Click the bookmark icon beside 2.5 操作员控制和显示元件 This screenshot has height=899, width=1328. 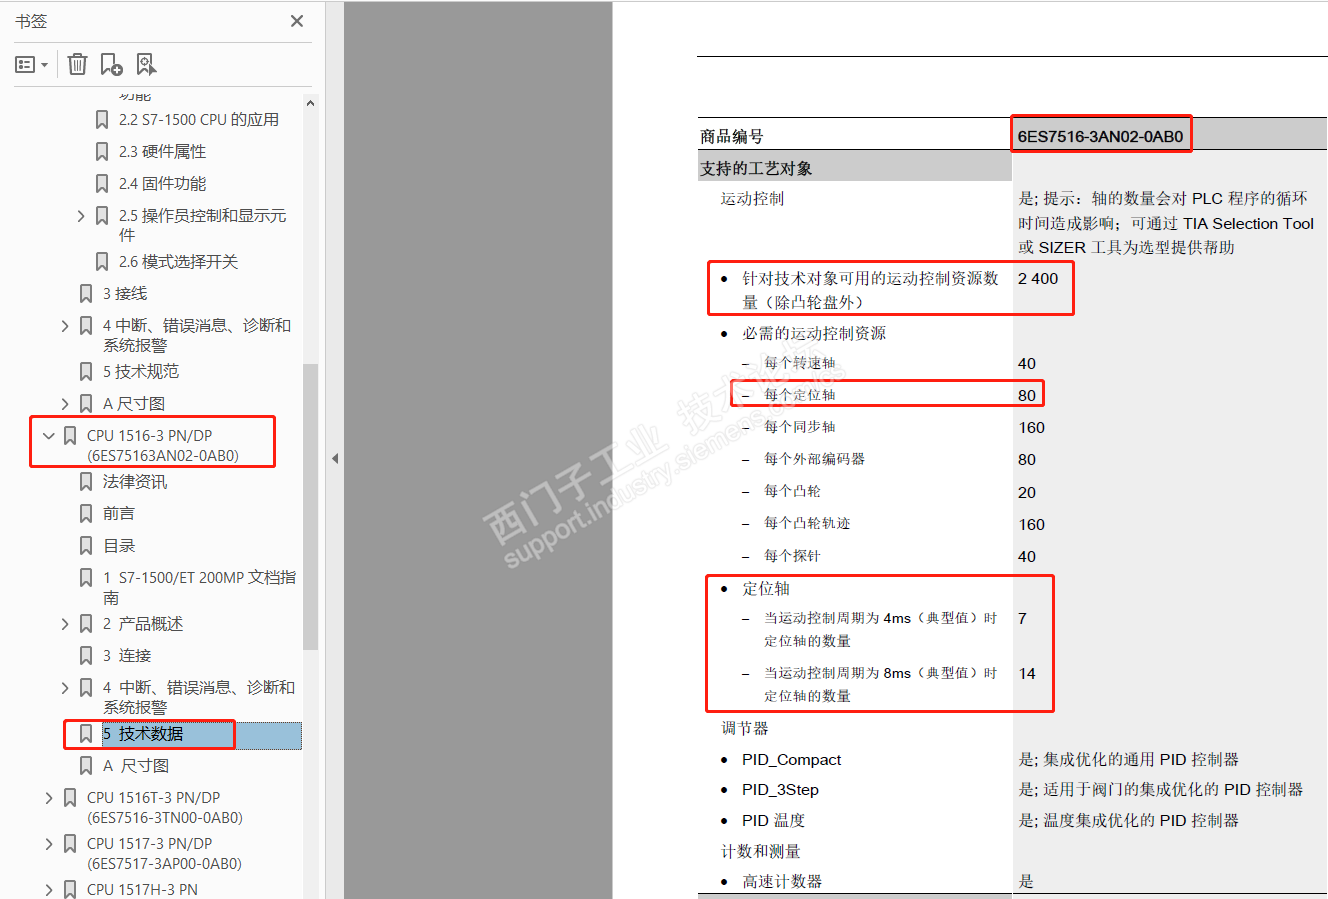click(x=102, y=216)
